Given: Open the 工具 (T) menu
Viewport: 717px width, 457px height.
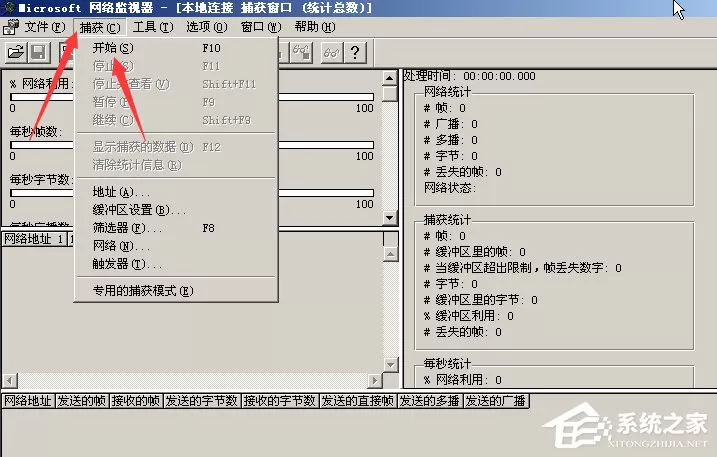Looking at the screenshot, I should 153,27.
